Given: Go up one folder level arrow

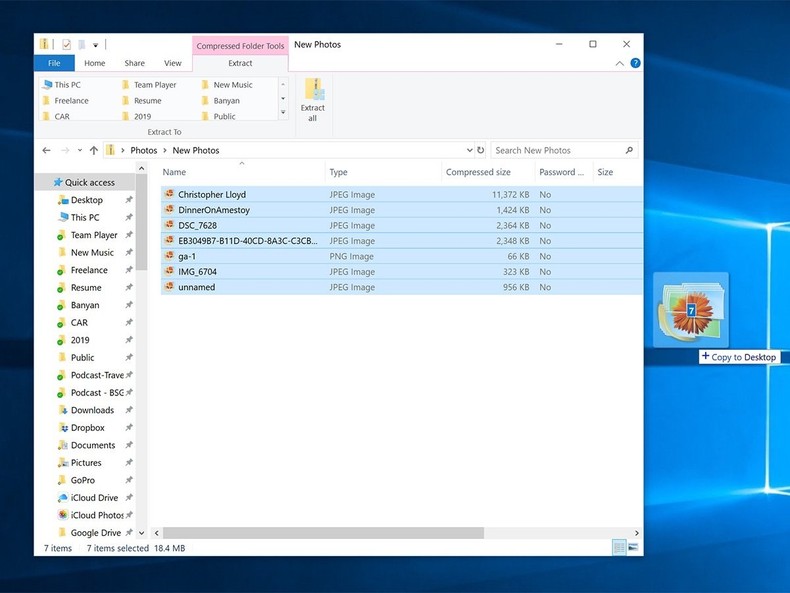Looking at the screenshot, I should (x=94, y=150).
